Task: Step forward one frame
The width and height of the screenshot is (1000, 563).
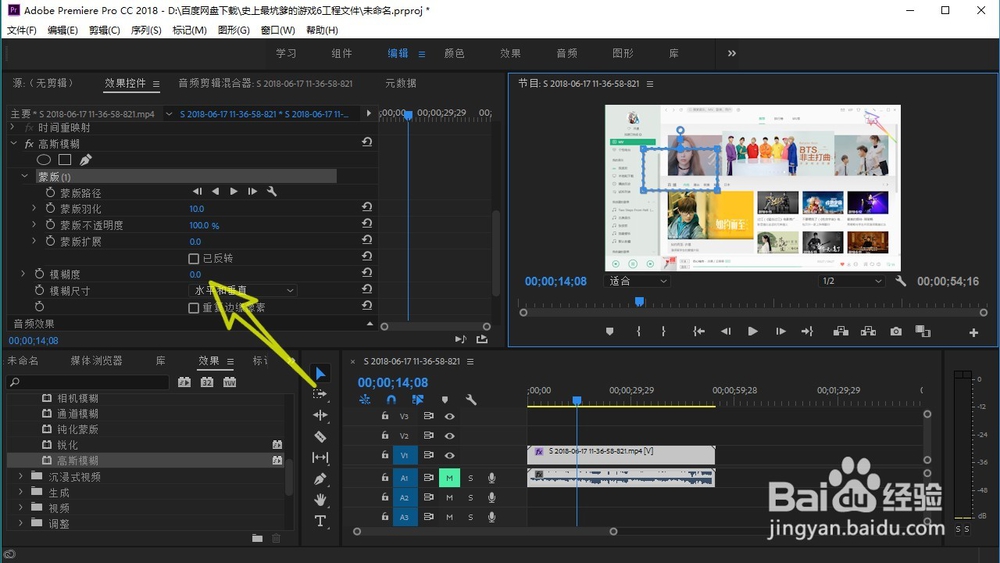Action: click(780, 332)
